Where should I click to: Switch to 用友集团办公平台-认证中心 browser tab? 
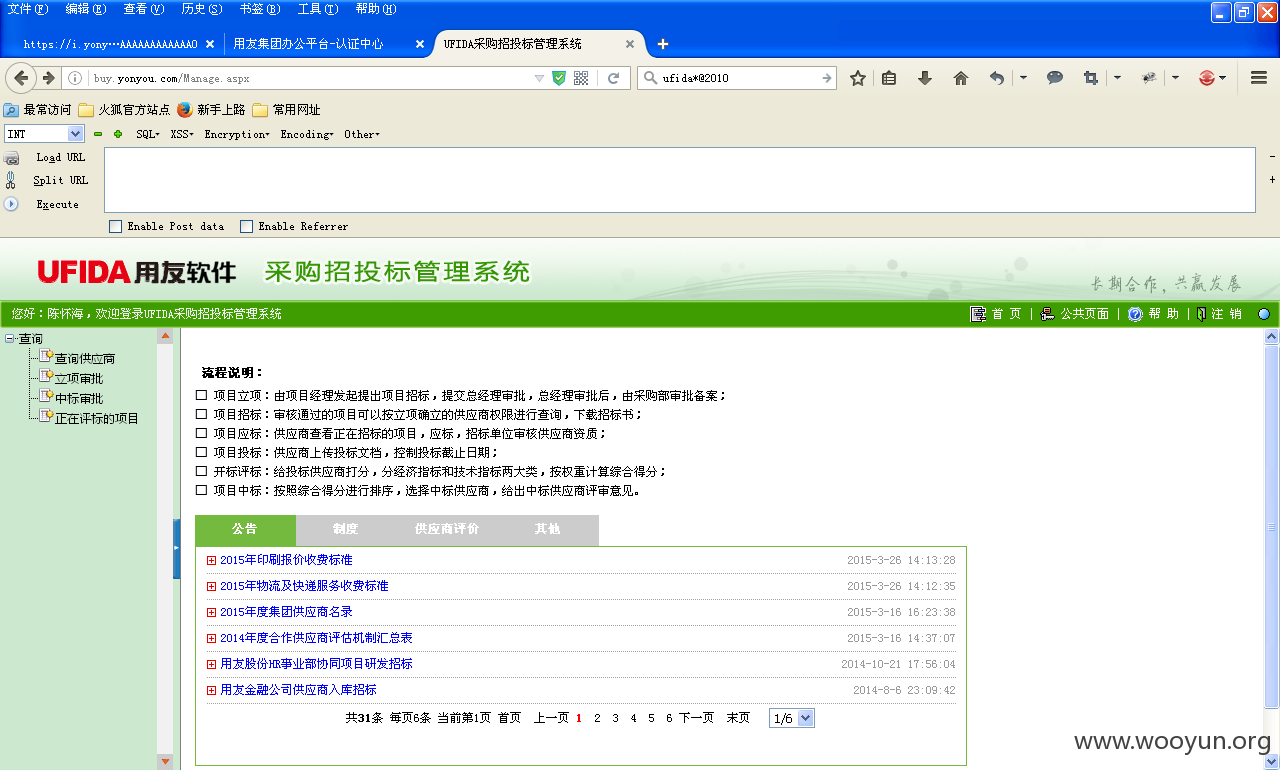326,44
